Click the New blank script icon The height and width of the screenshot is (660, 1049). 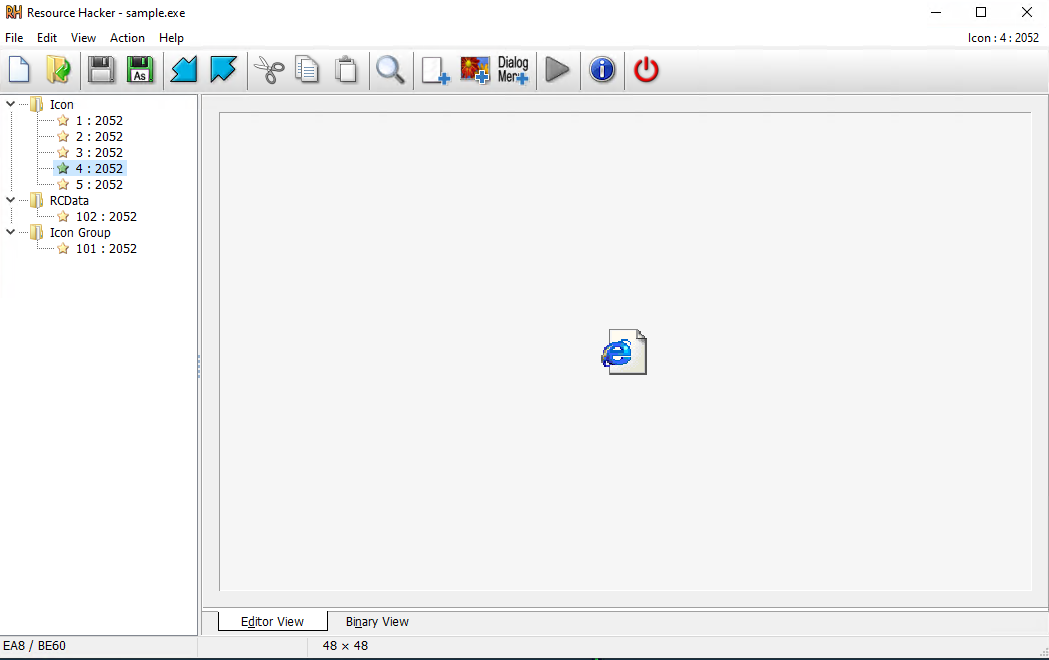click(x=19, y=70)
